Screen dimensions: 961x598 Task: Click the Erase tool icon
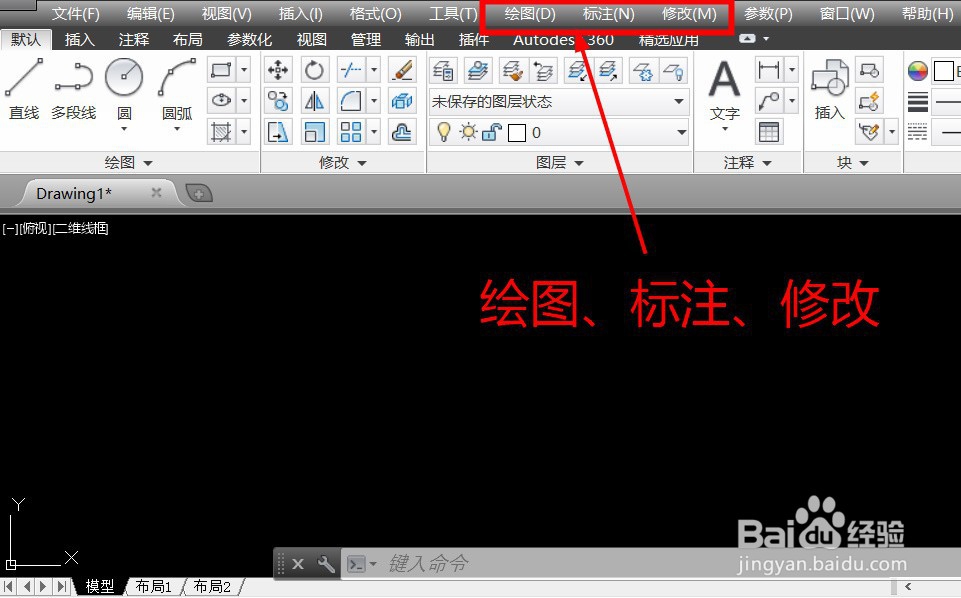tap(402, 70)
